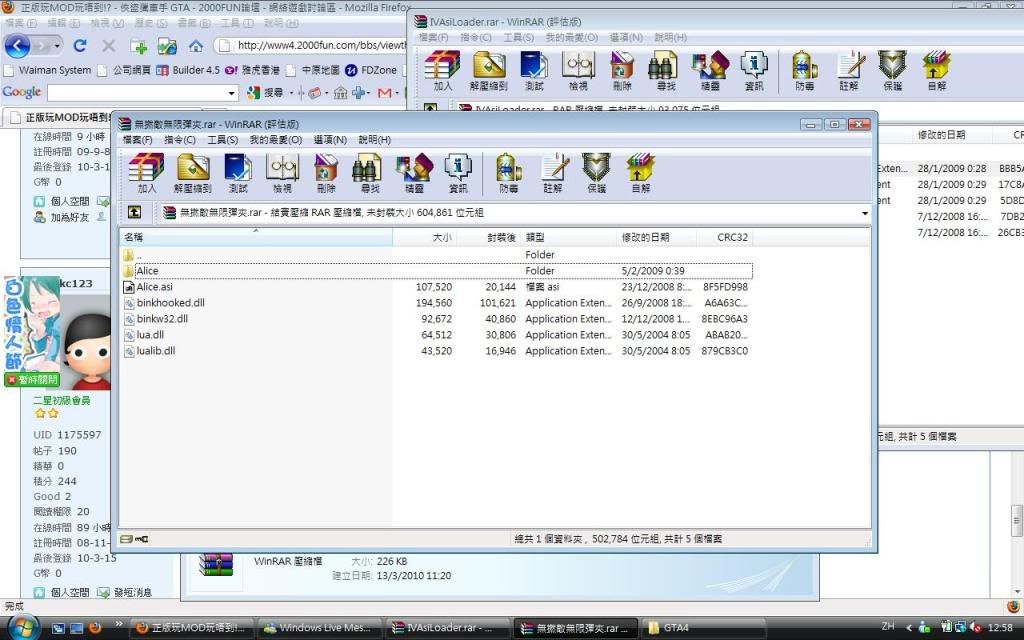Click the Firefox reload page button

click(x=80, y=46)
